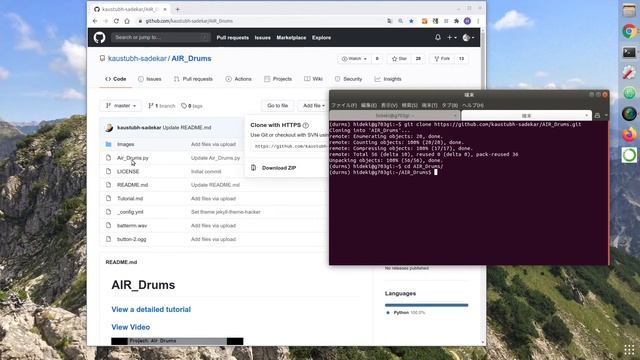
Task: Open the Terminal icon in the dock
Action: click(x=629, y=52)
